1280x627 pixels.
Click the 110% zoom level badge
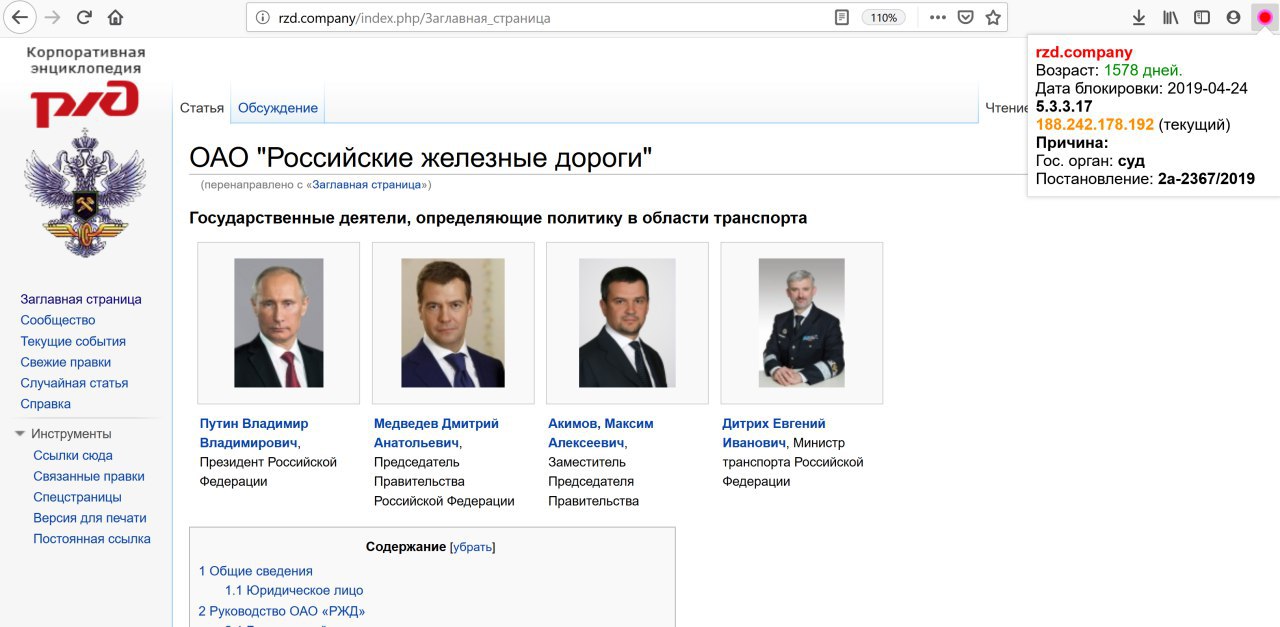(x=884, y=17)
